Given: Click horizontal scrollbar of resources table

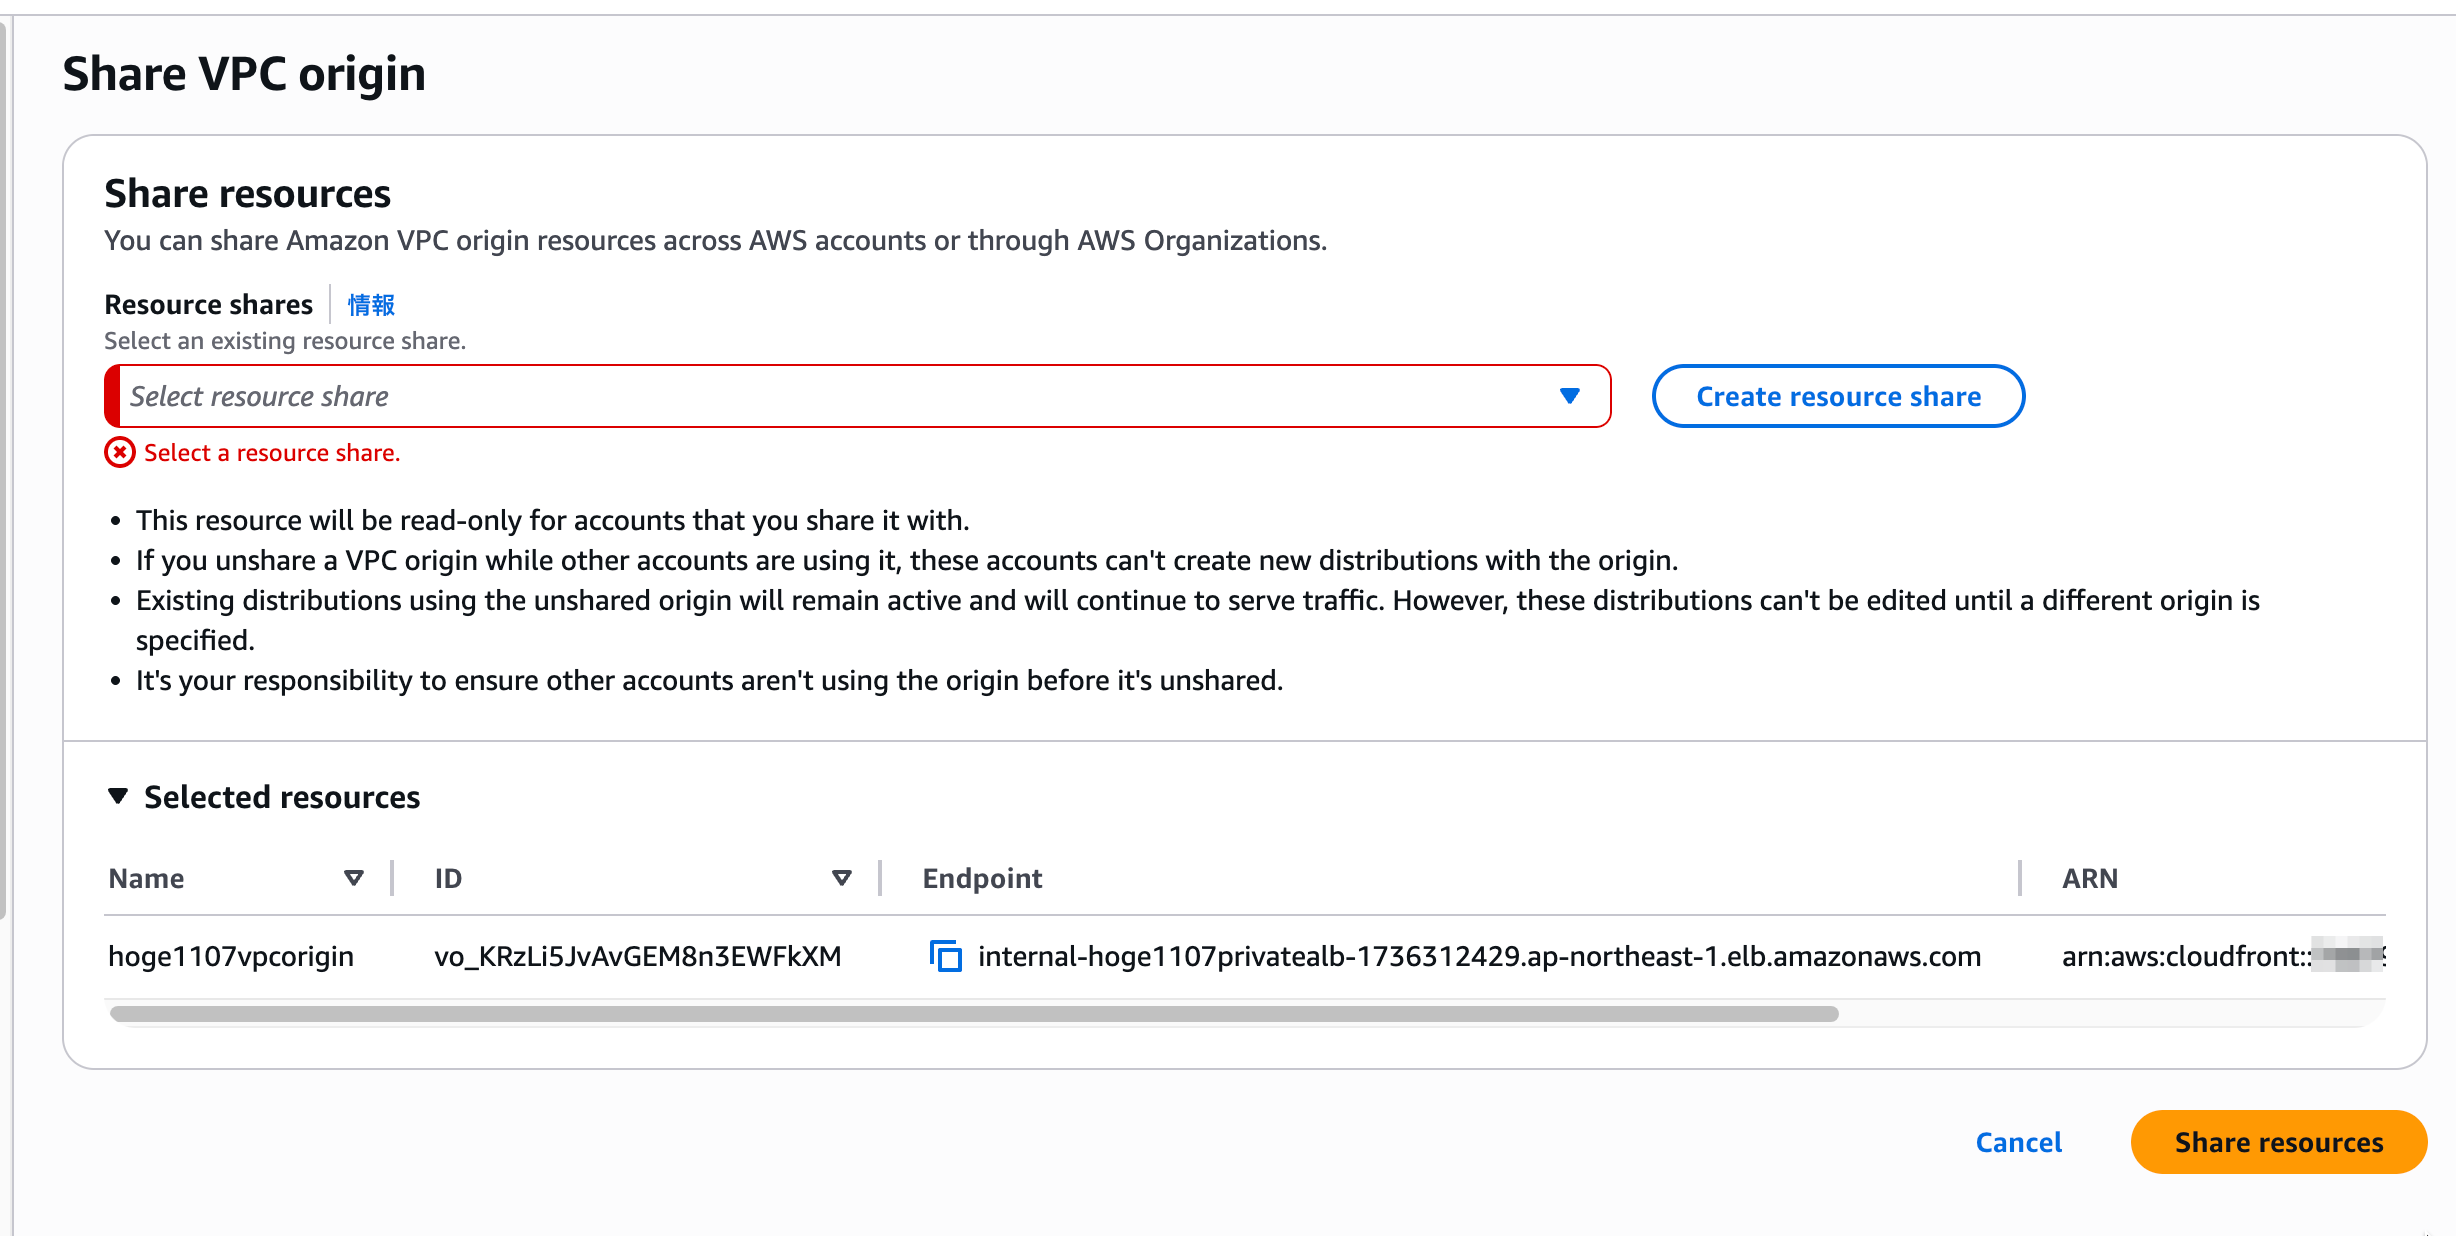Looking at the screenshot, I should pyautogui.click(x=973, y=1014).
